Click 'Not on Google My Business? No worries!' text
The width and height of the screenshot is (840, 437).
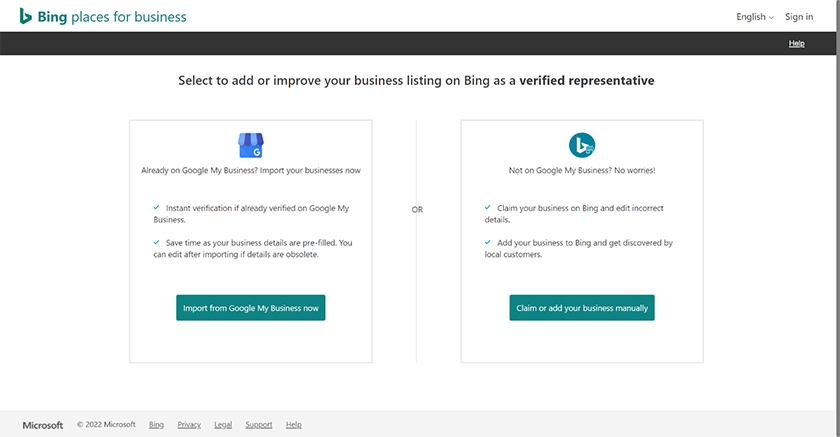coord(582,170)
